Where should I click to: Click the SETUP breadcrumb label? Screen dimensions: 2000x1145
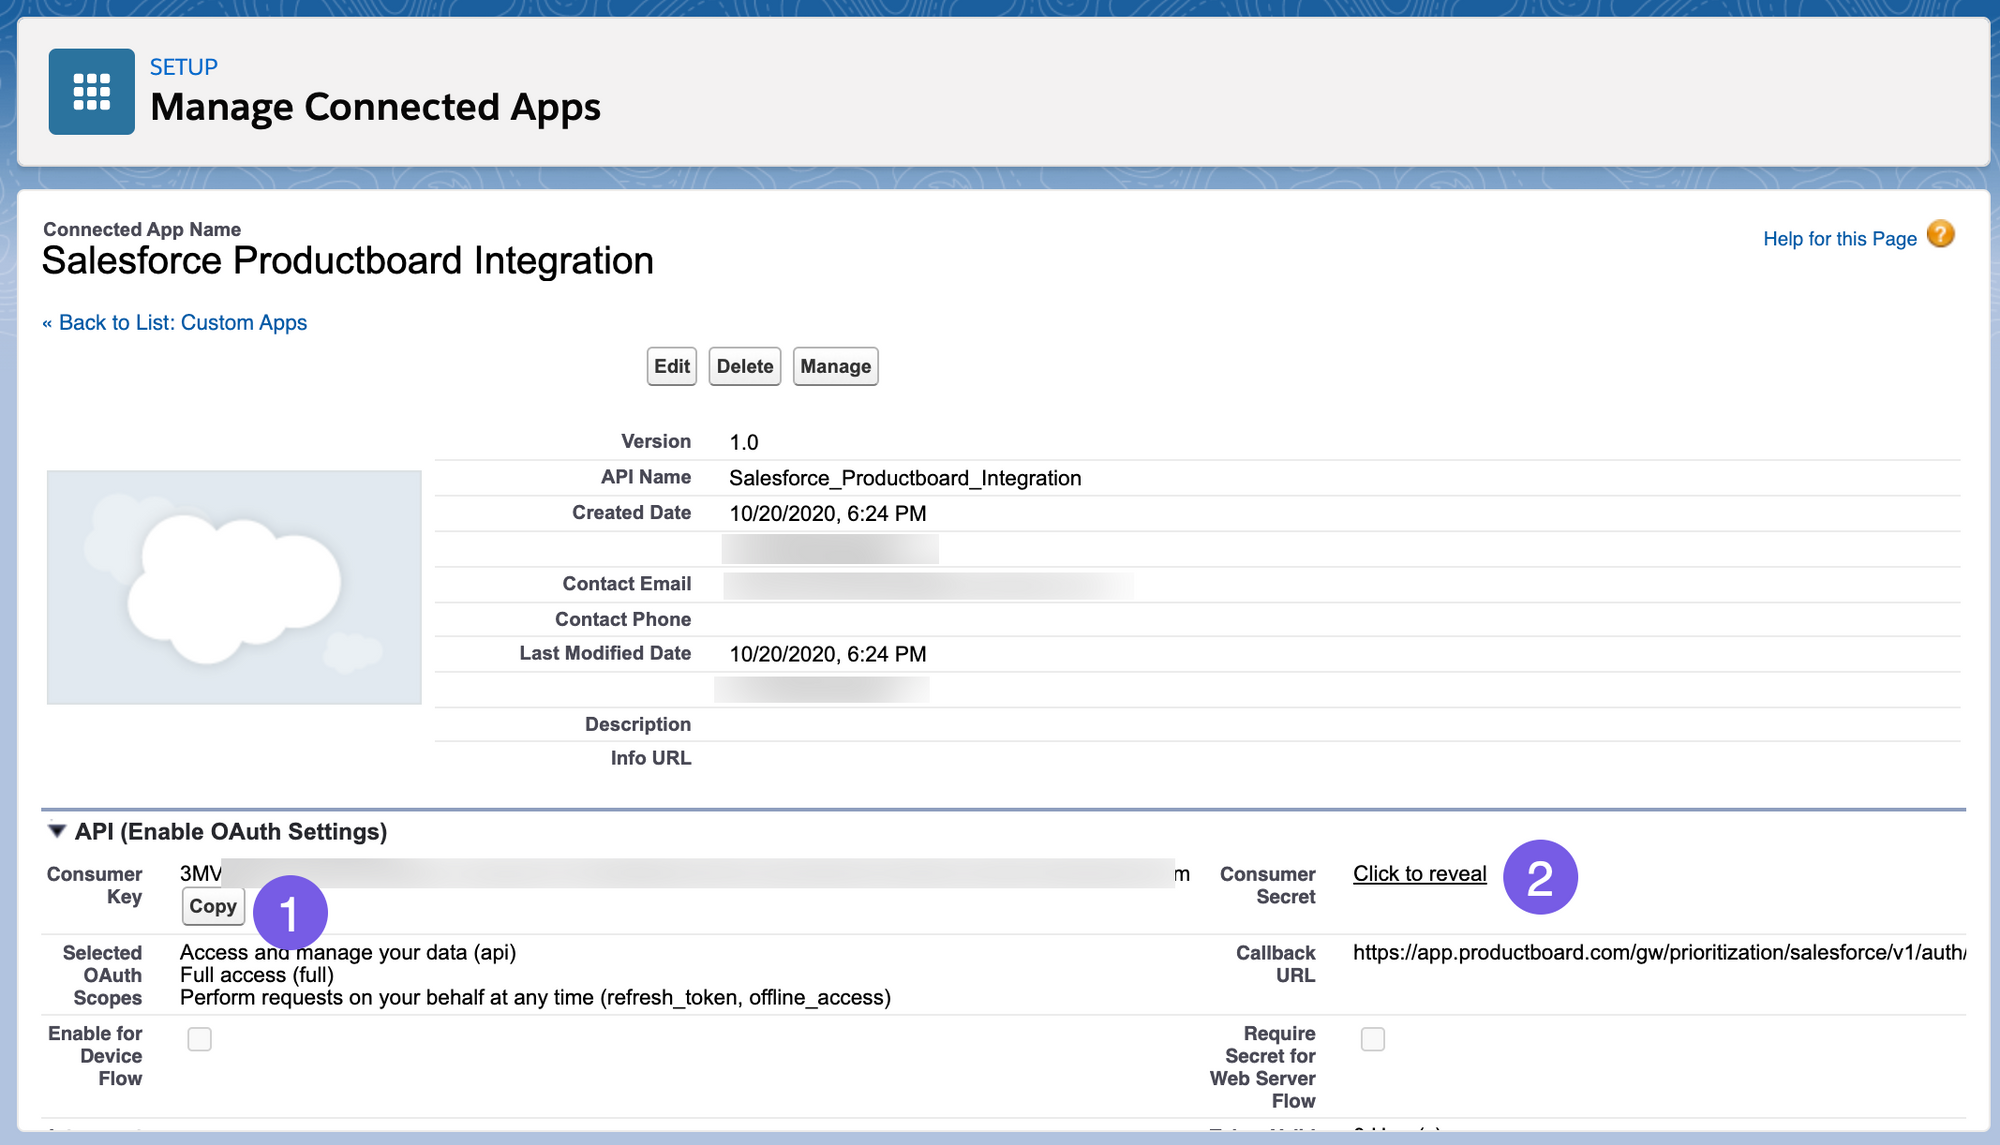coord(184,67)
